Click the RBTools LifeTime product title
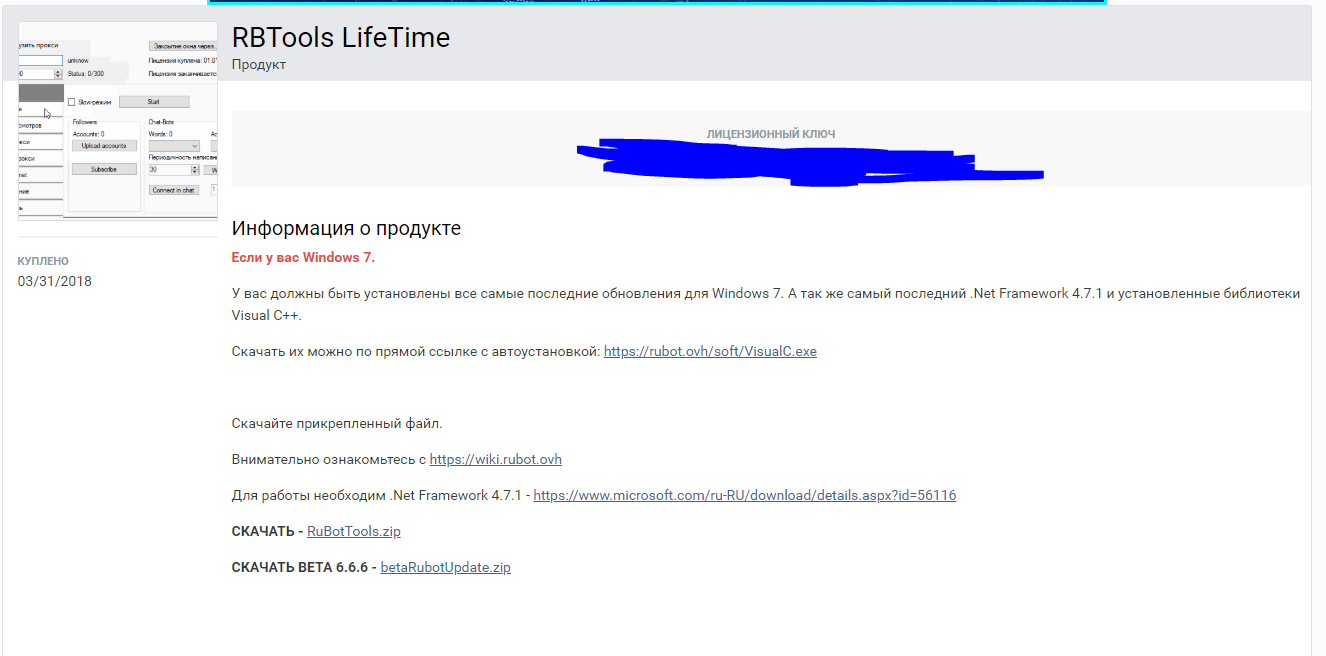The width and height of the screenshot is (1326, 656). tap(341, 38)
